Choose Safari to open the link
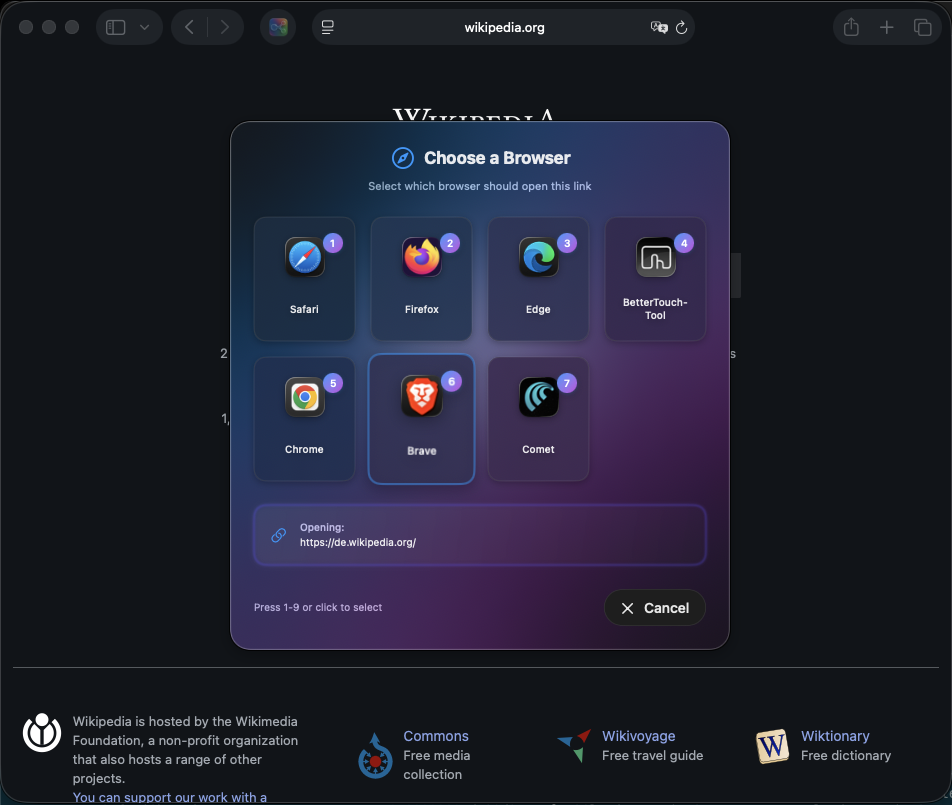 [x=304, y=279]
